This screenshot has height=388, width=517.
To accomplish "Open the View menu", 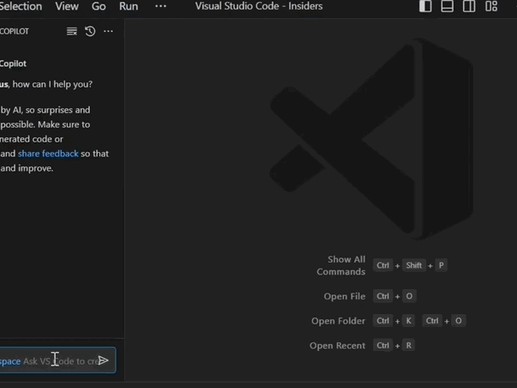I will (67, 6).
